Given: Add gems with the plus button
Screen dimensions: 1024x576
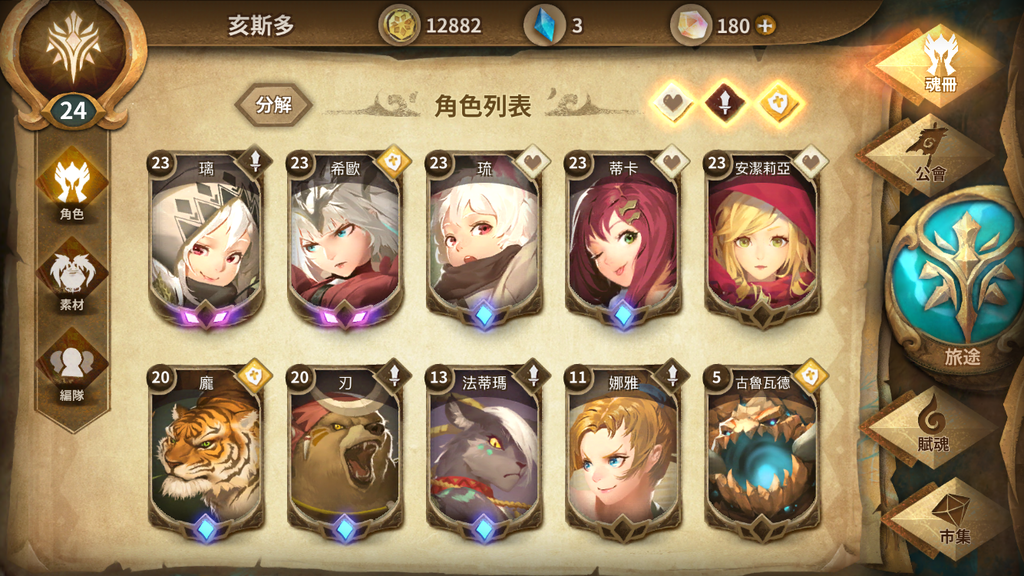Looking at the screenshot, I should pyautogui.click(x=765, y=26).
